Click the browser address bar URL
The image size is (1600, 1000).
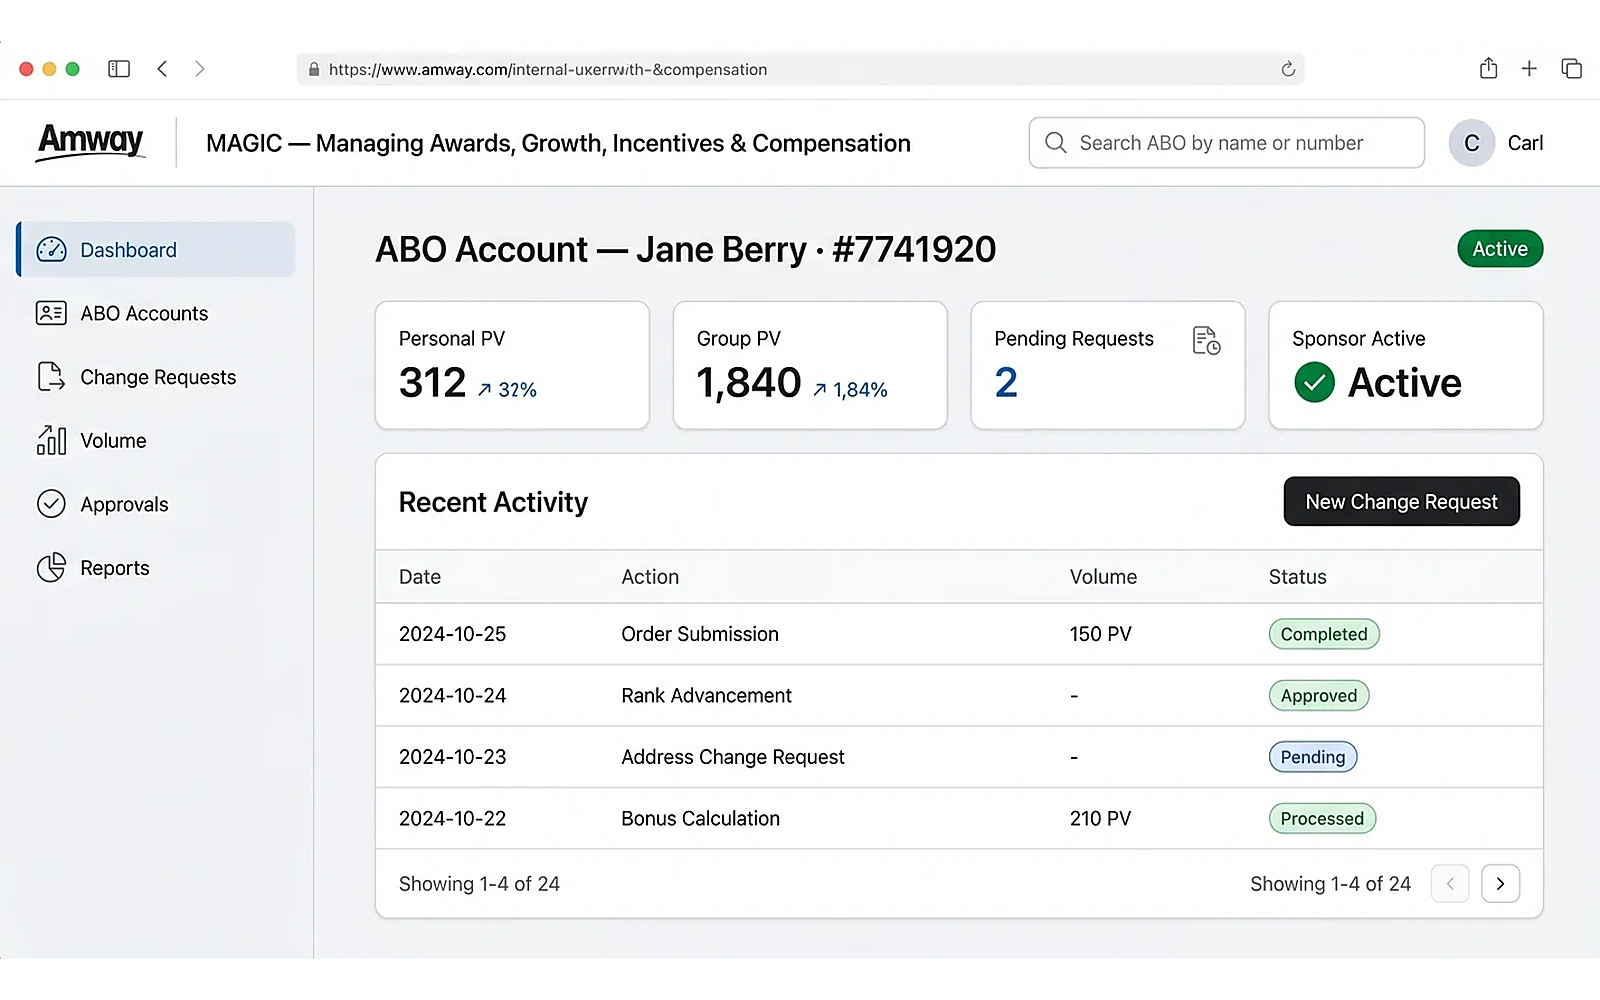click(548, 70)
